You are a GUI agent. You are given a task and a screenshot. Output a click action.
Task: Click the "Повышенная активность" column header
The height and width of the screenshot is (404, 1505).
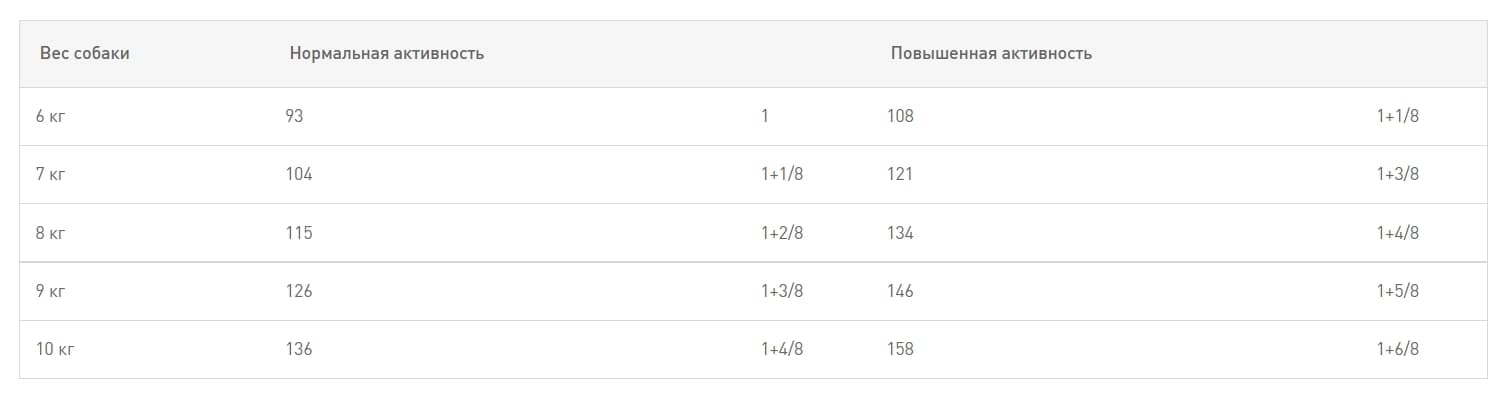991,54
